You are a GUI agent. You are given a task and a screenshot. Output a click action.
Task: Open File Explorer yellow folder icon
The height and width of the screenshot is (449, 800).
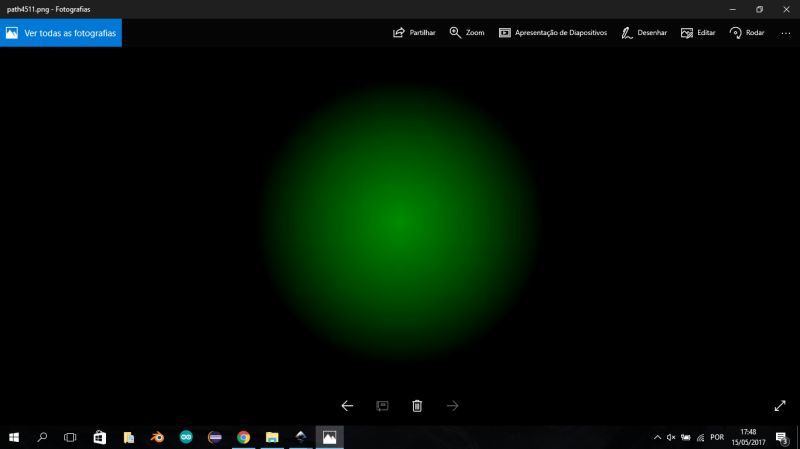[x=272, y=437]
